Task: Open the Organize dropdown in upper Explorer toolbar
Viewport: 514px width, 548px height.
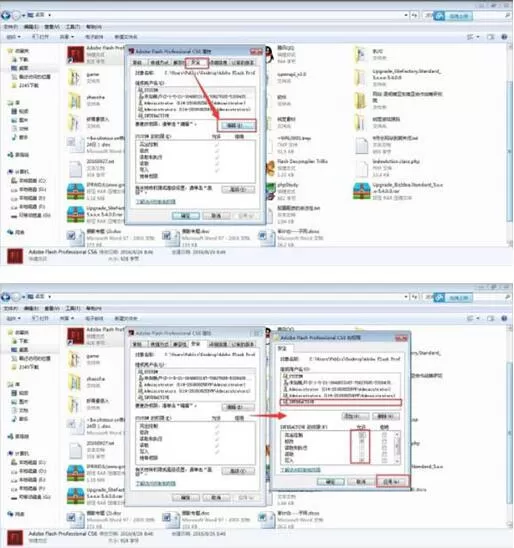Action: tap(14, 37)
